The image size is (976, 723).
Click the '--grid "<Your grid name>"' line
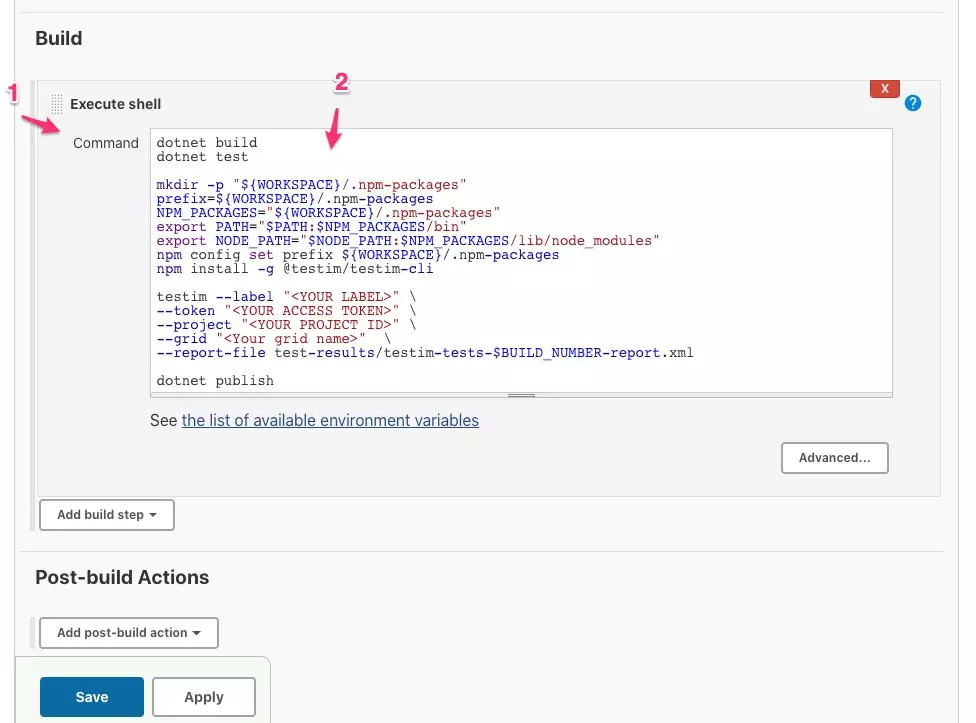point(273,338)
